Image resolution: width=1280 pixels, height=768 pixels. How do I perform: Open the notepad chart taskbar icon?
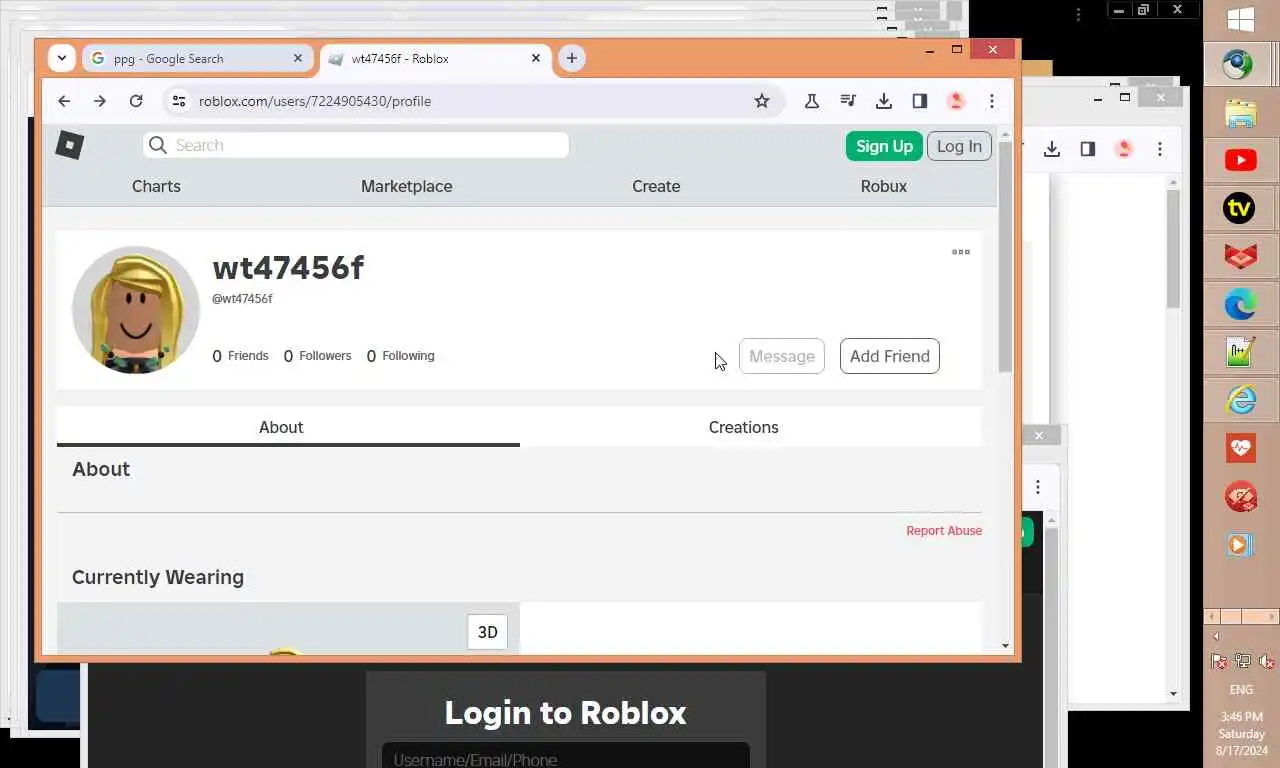point(1241,352)
